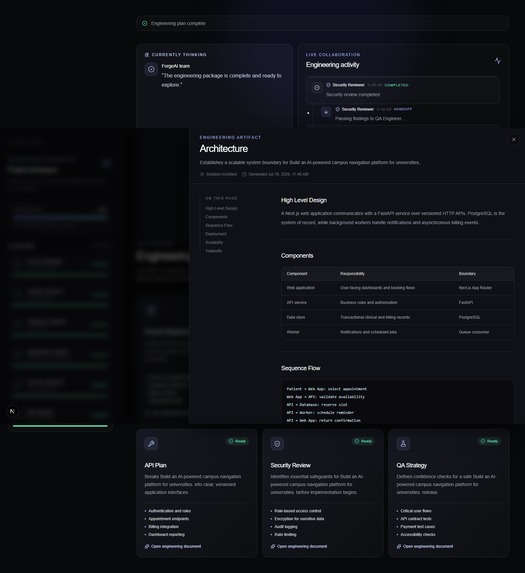Image resolution: width=525 pixels, height=573 pixels.
Task: Click the green progress bar at sidebar bottom
Action: [x=60, y=426]
